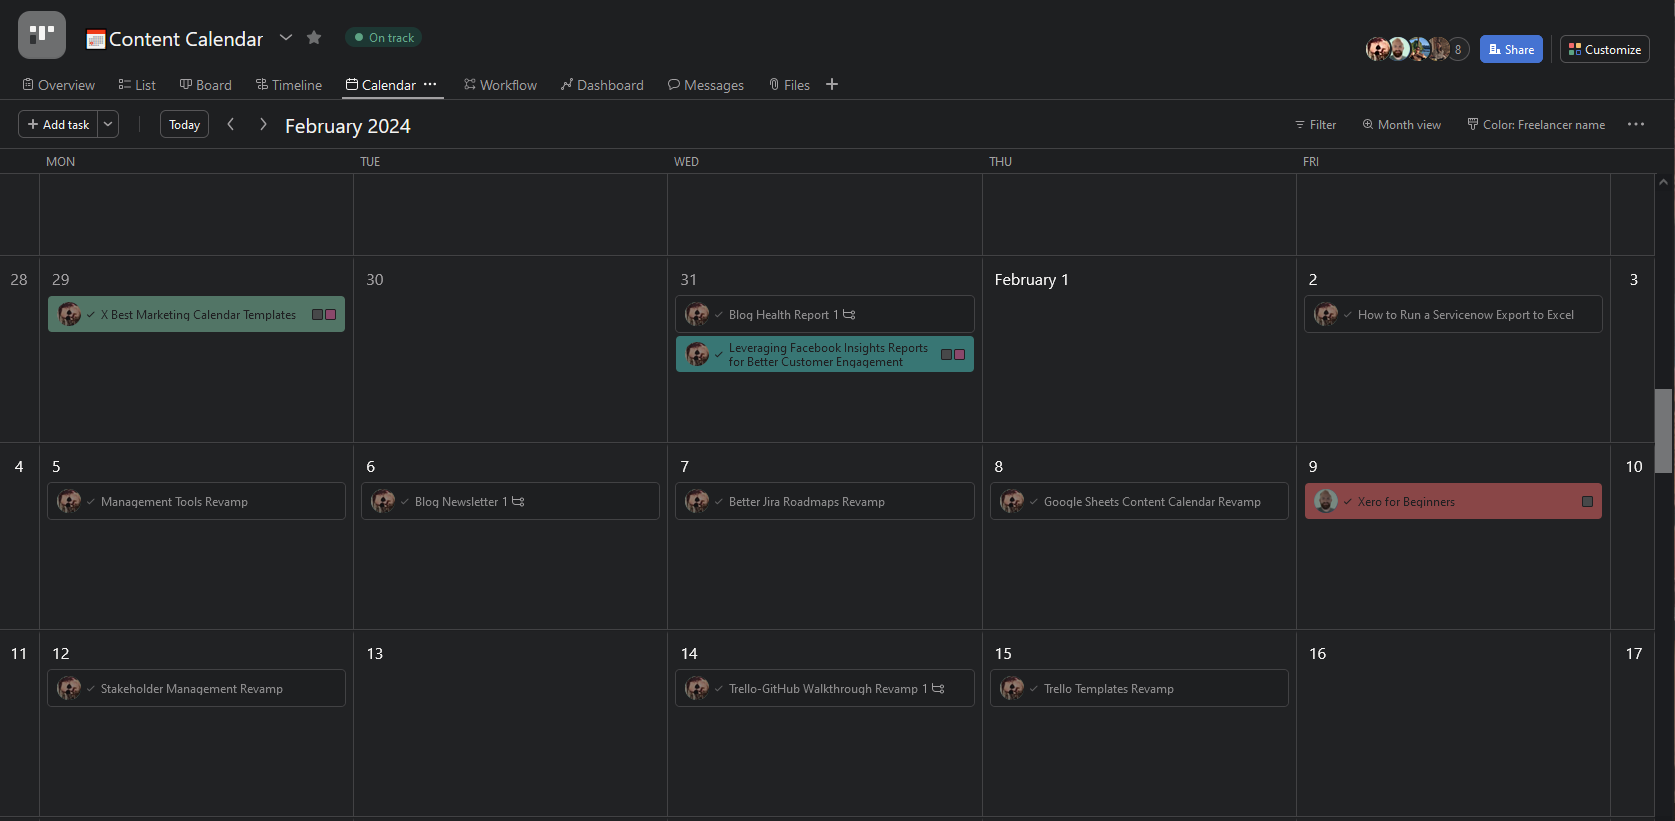Change Color: Freelancer name setting
This screenshot has width=1675, height=821.
click(1536, 125)
